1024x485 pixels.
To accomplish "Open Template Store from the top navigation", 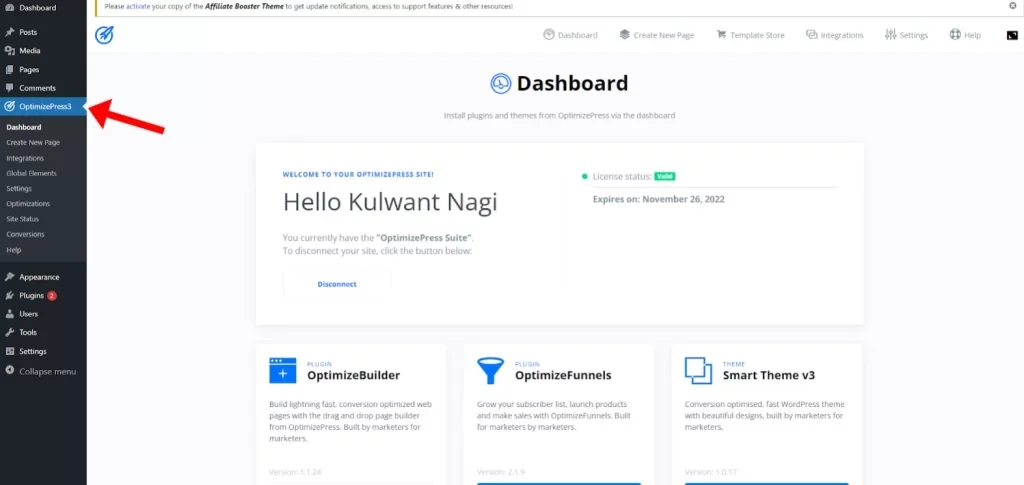I will click(750, 35).
